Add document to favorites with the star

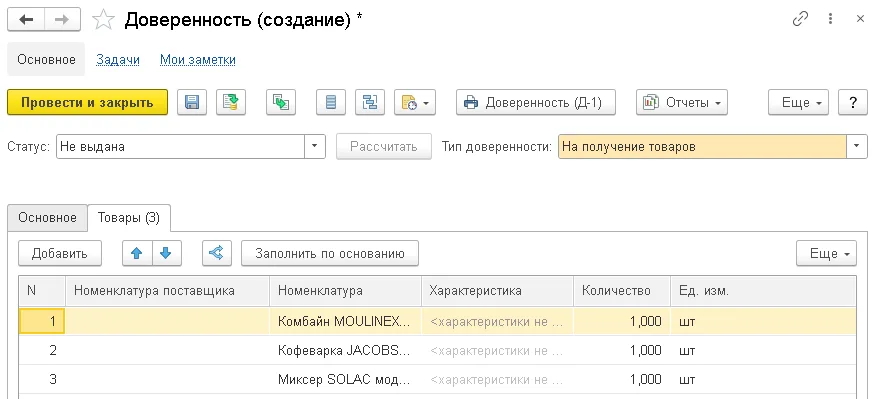(103, 20)
